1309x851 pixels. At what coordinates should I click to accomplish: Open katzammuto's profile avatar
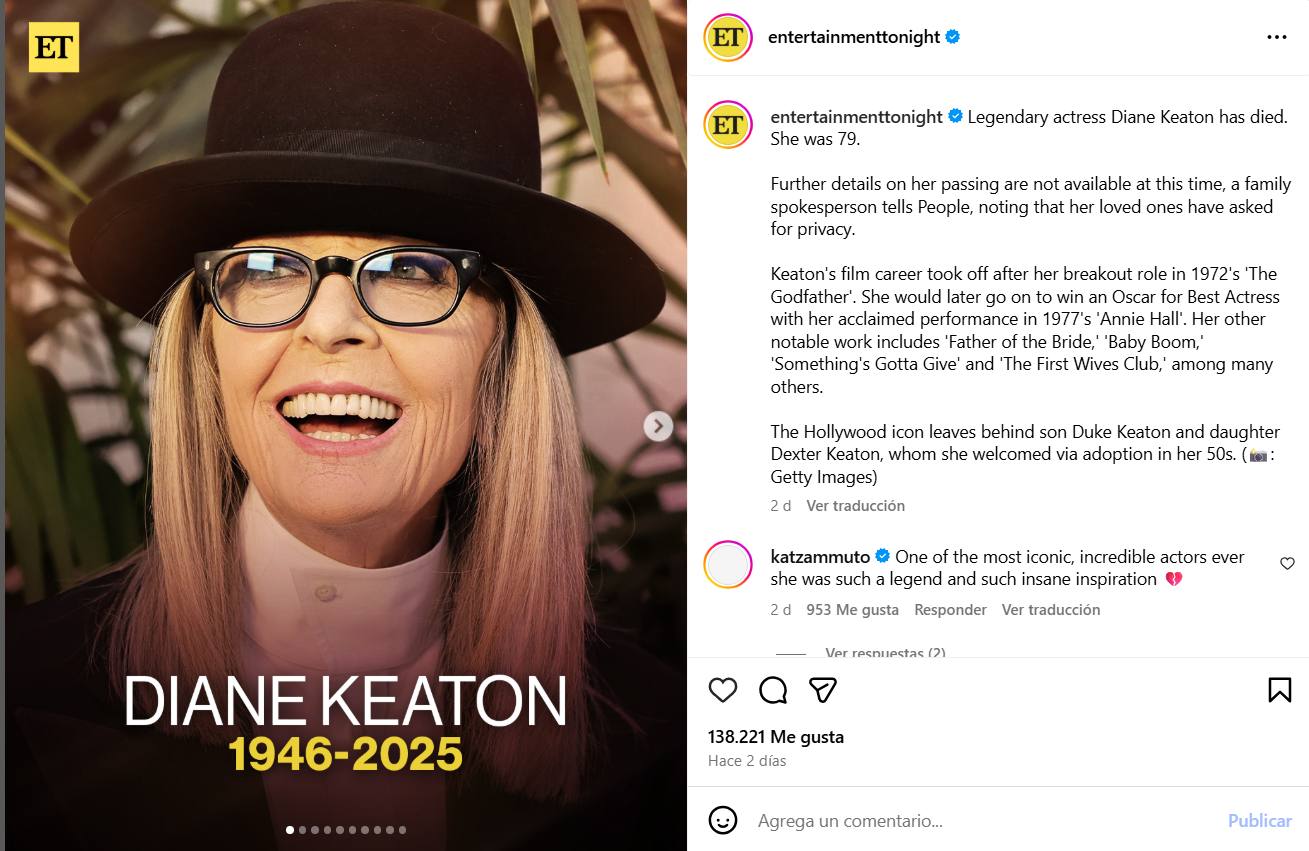point(727,564)
